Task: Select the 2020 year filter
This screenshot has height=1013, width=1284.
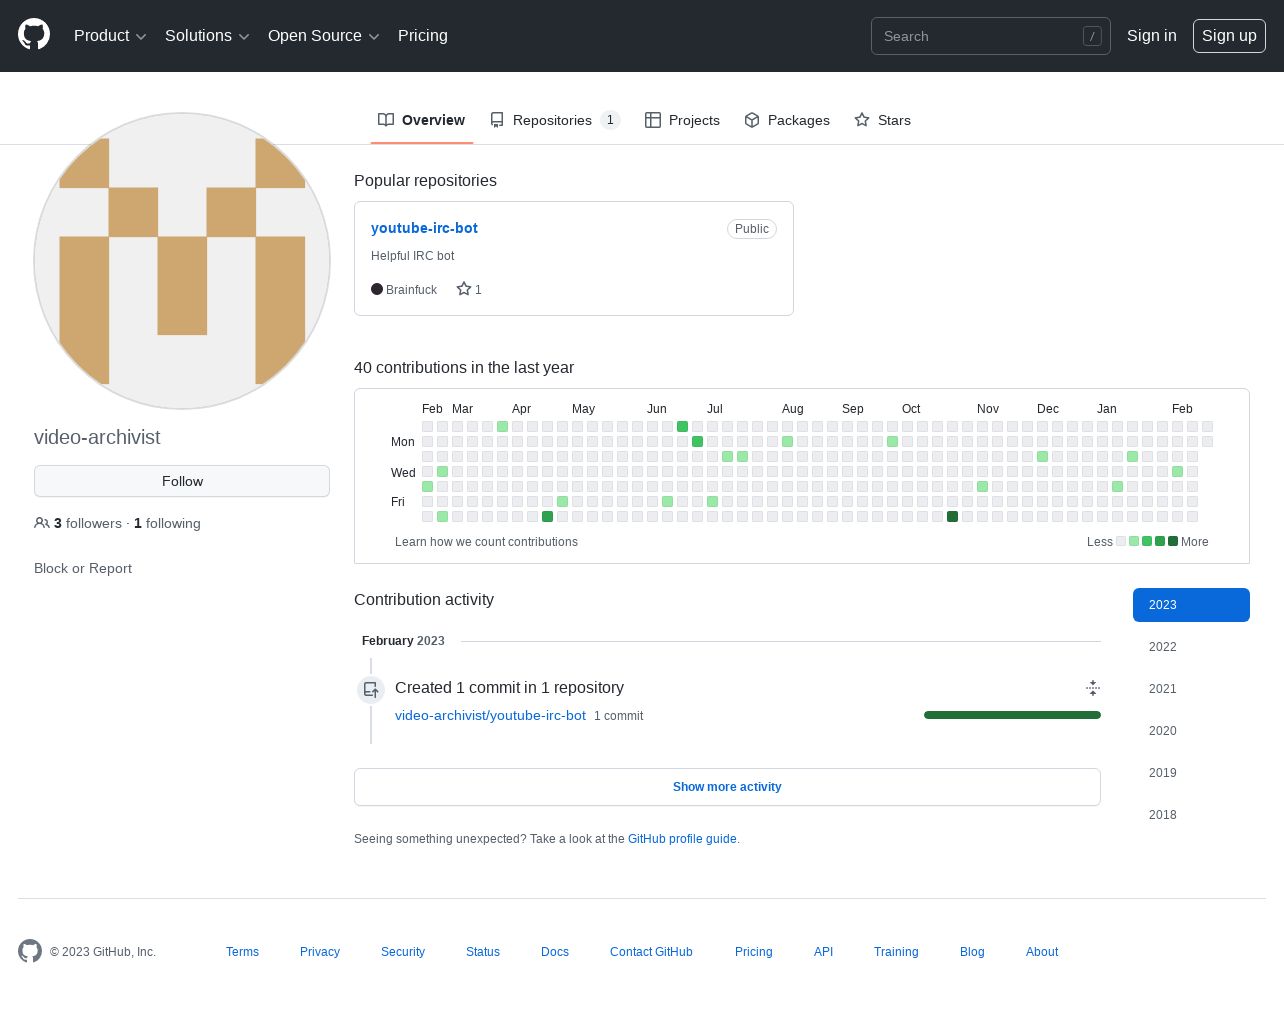Action: [x=1191, y=731]
